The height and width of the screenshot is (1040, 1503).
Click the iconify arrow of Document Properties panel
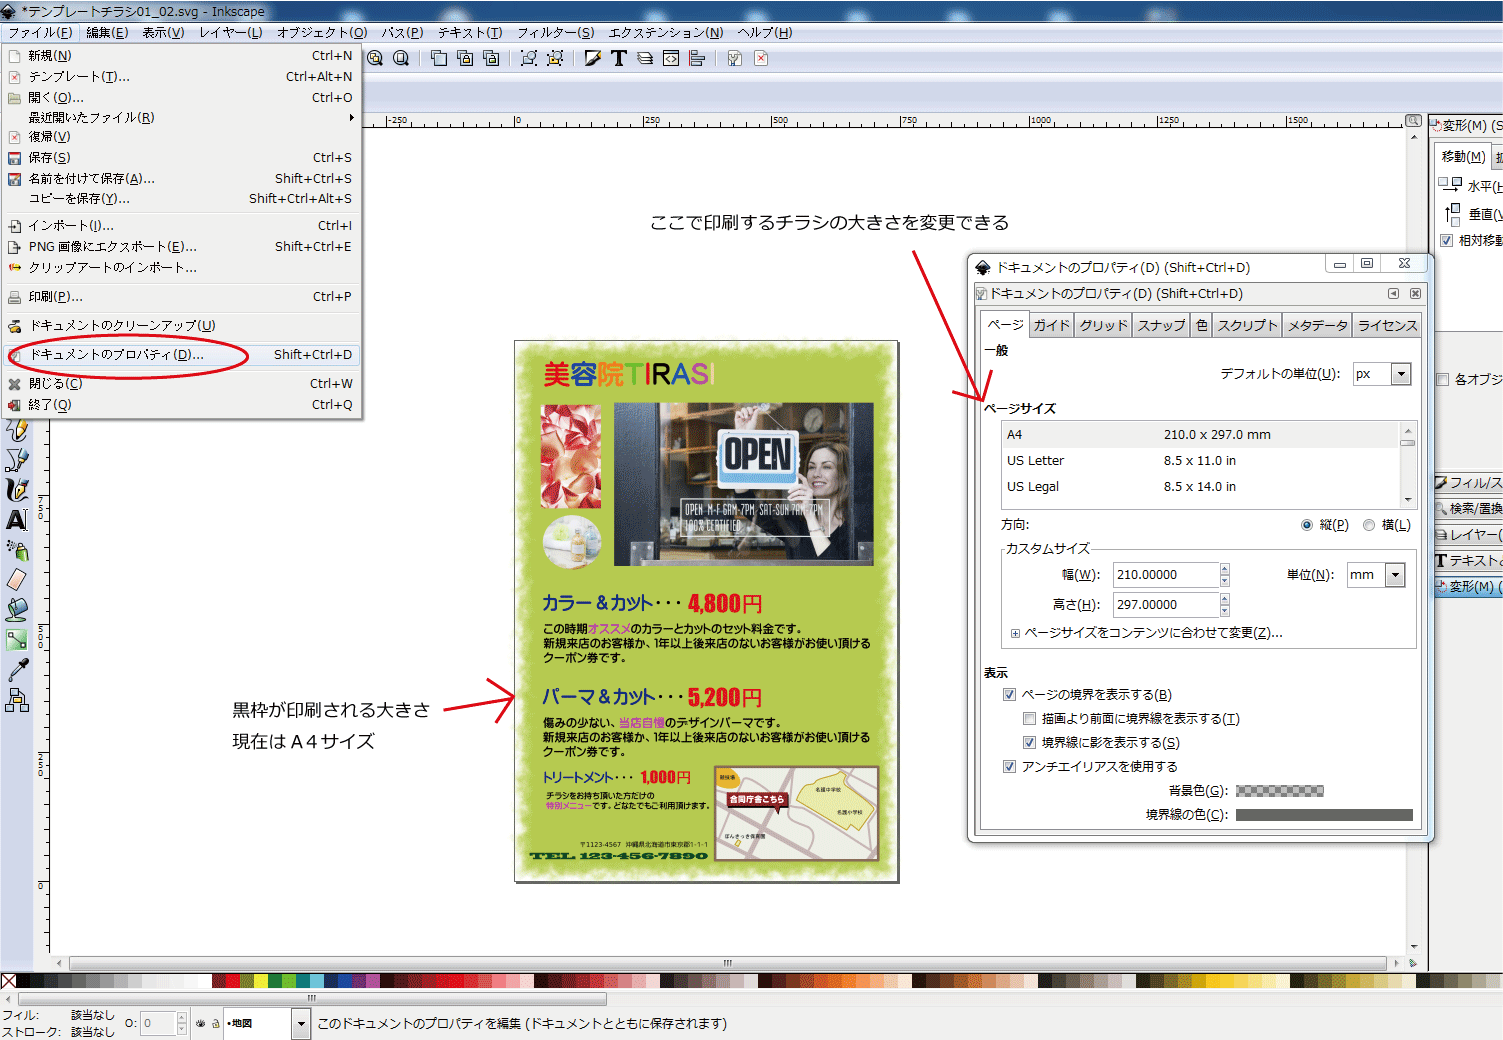coord(1393,293)
